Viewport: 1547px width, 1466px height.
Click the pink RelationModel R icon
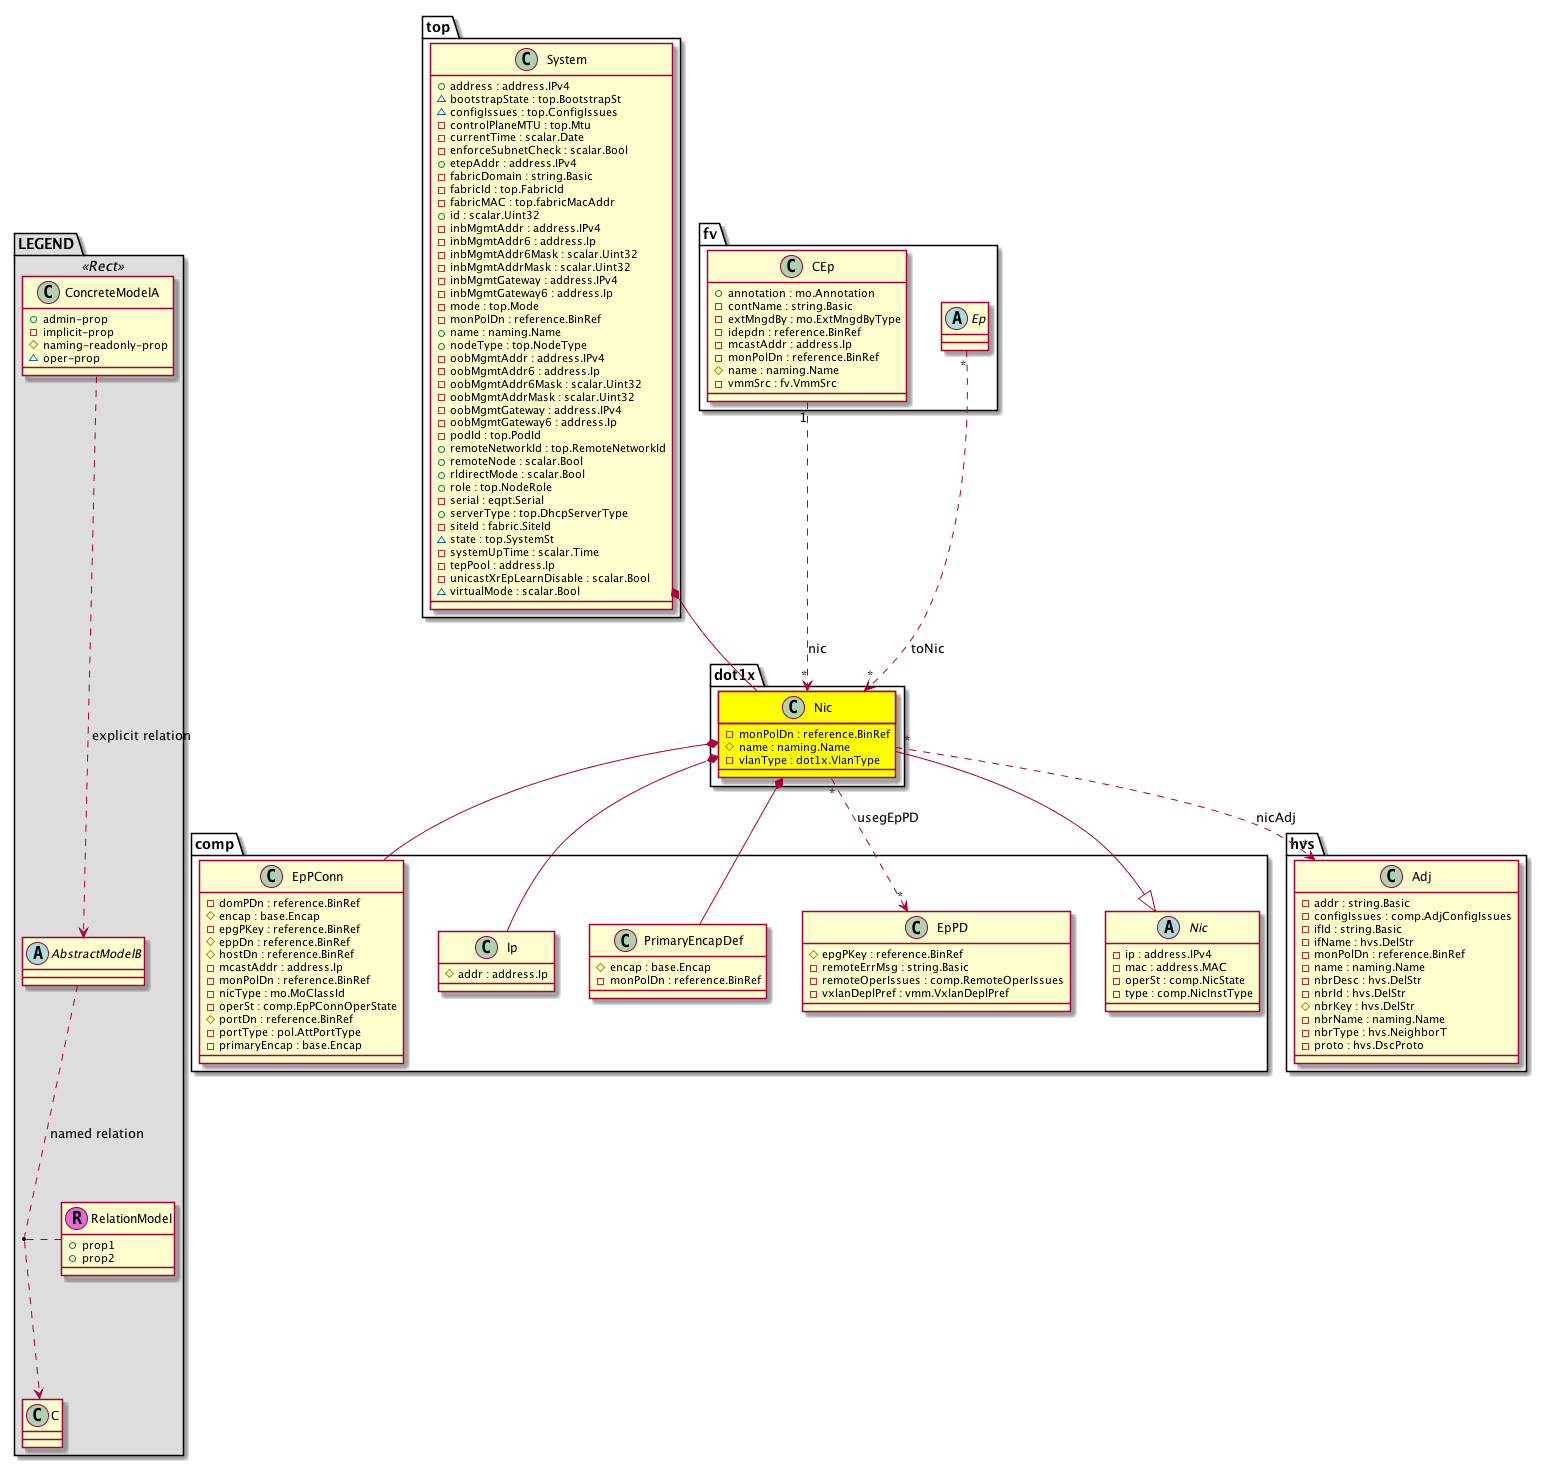point(76,1218)
